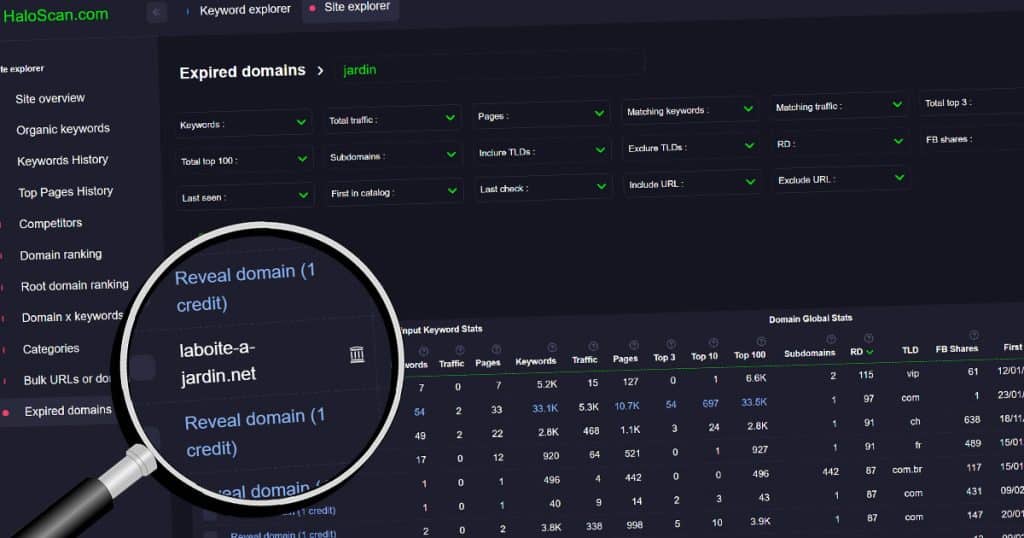Collapse the sidebar with the arrow button
The width and height of the screenshot is (1024, 538).
click(x=157, y=12)
